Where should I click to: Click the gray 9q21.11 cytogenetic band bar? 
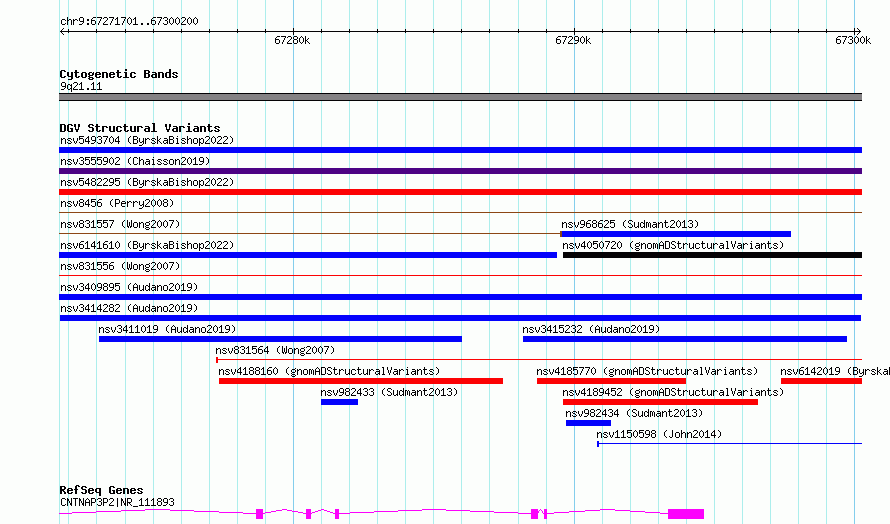(460, 97)
